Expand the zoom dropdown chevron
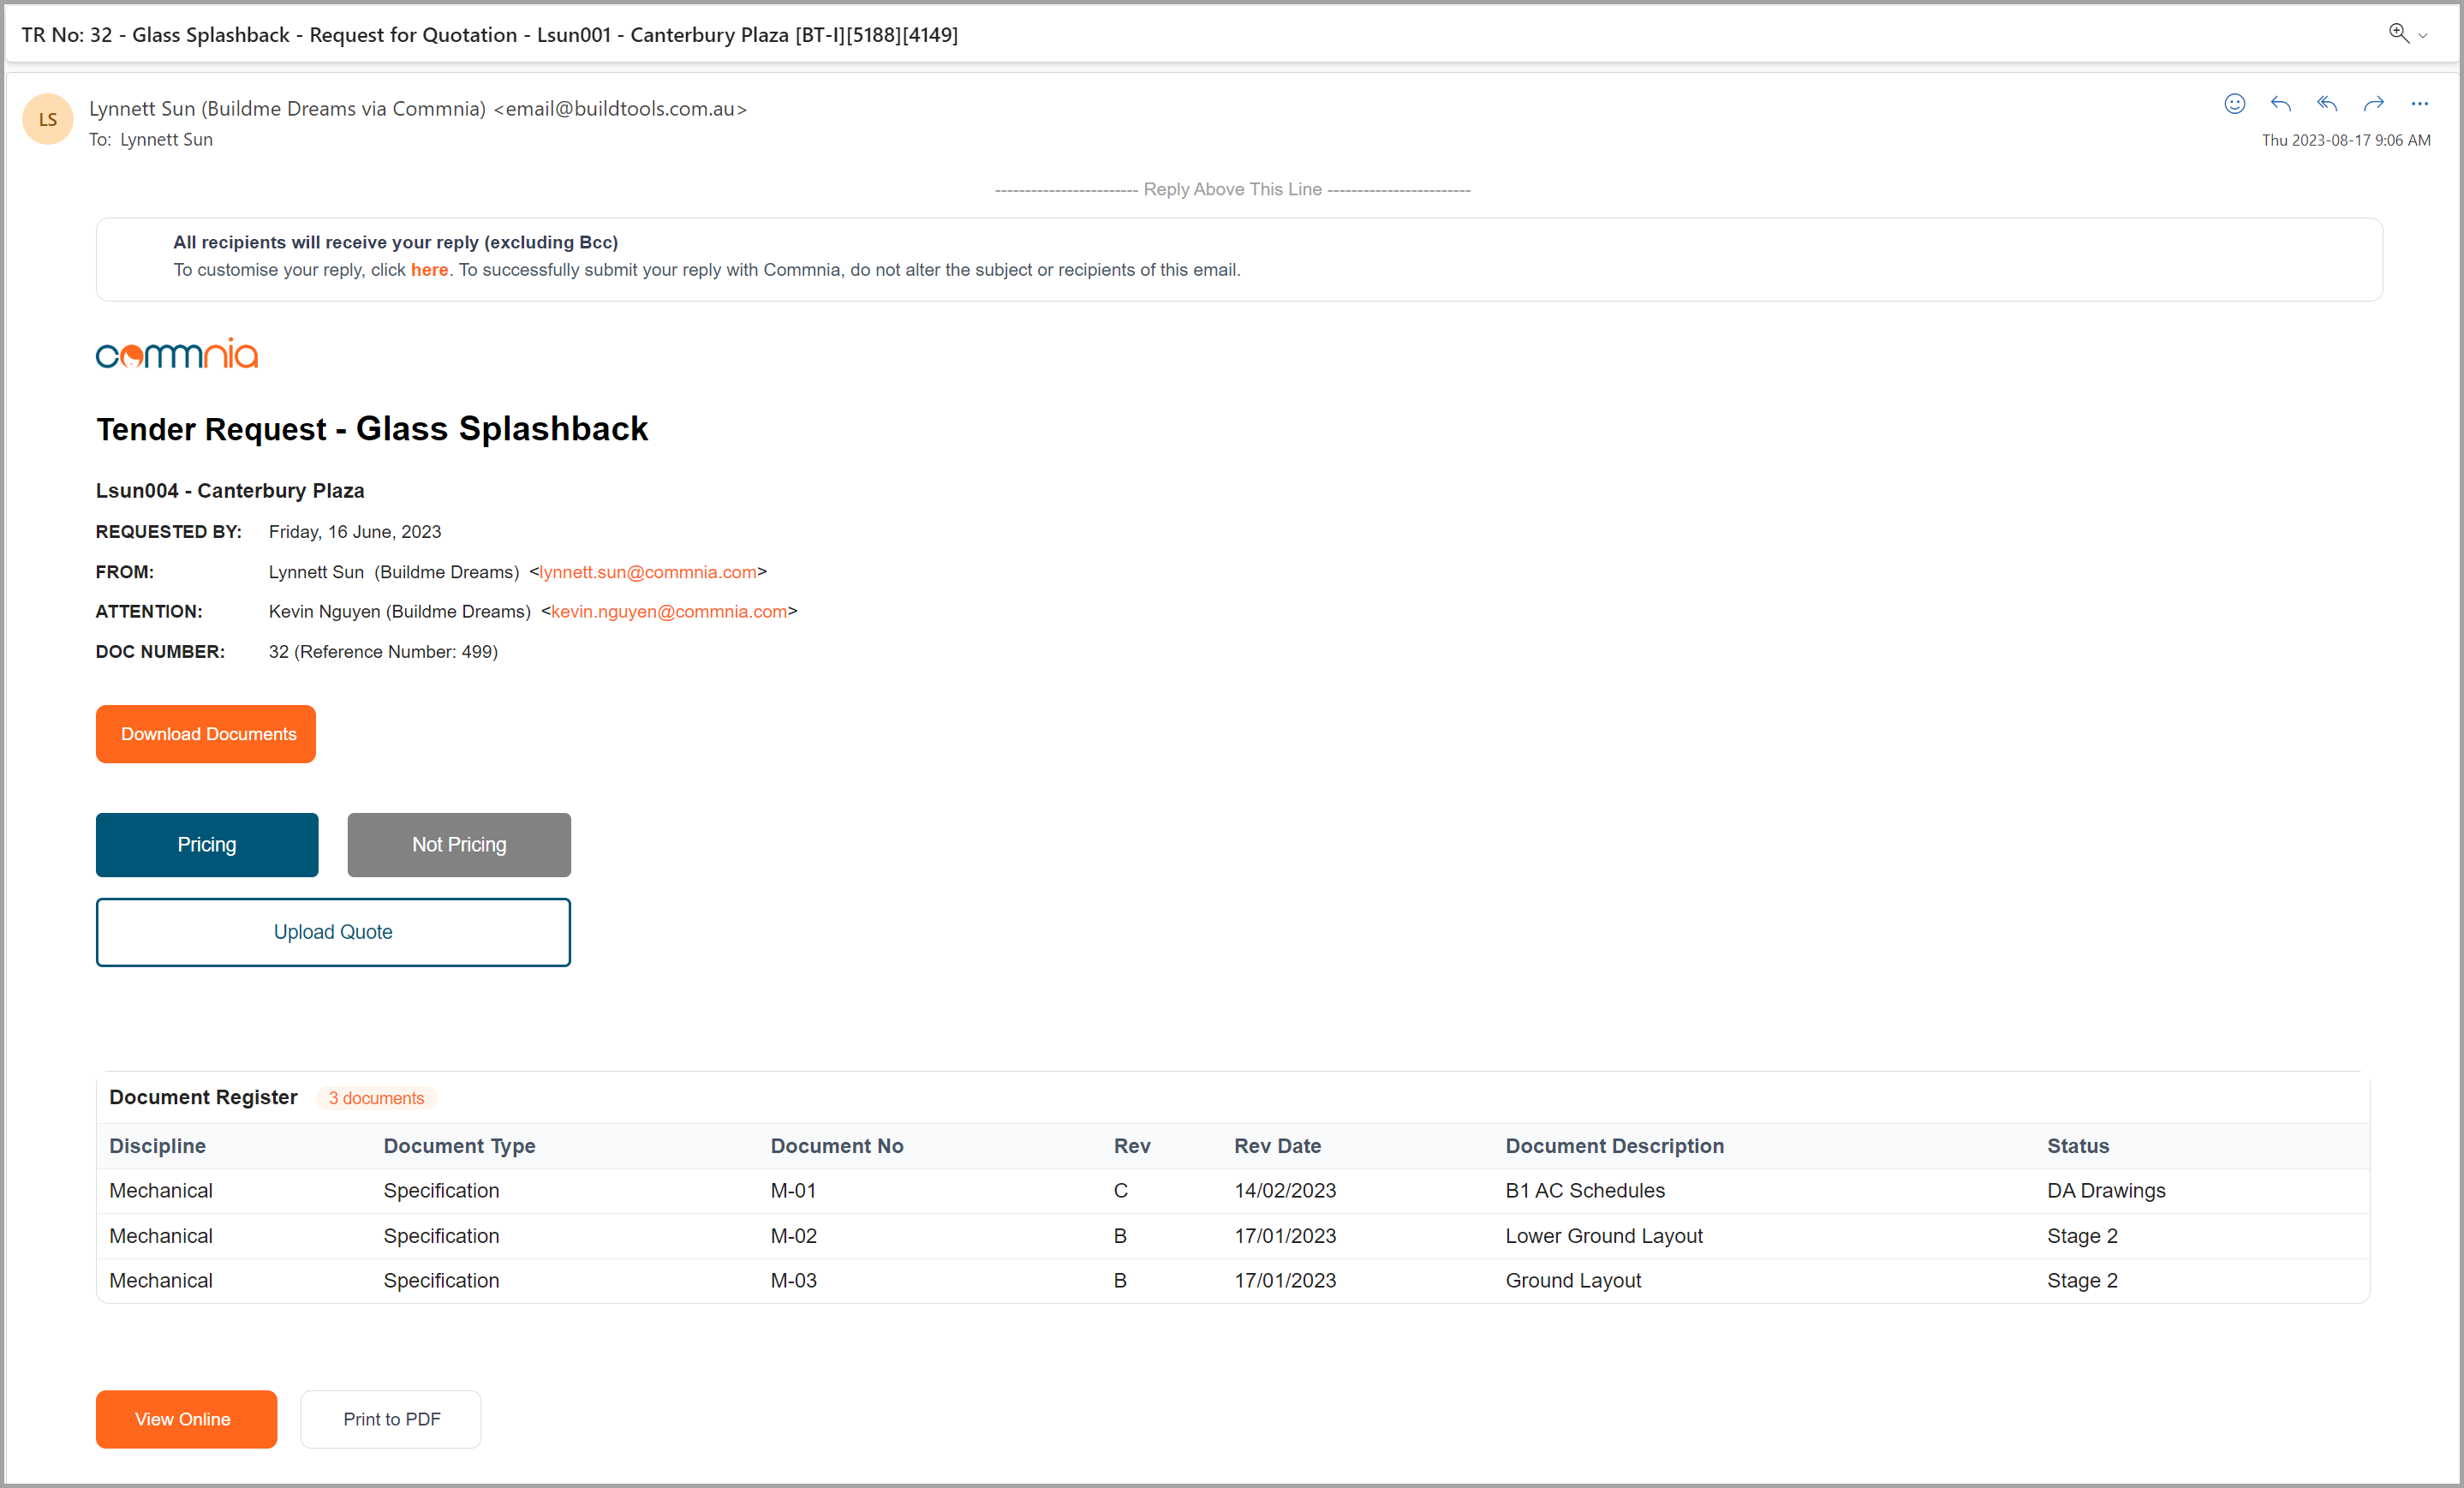The height and width of the screenshot is (1488, 2464). [2422, 36]
